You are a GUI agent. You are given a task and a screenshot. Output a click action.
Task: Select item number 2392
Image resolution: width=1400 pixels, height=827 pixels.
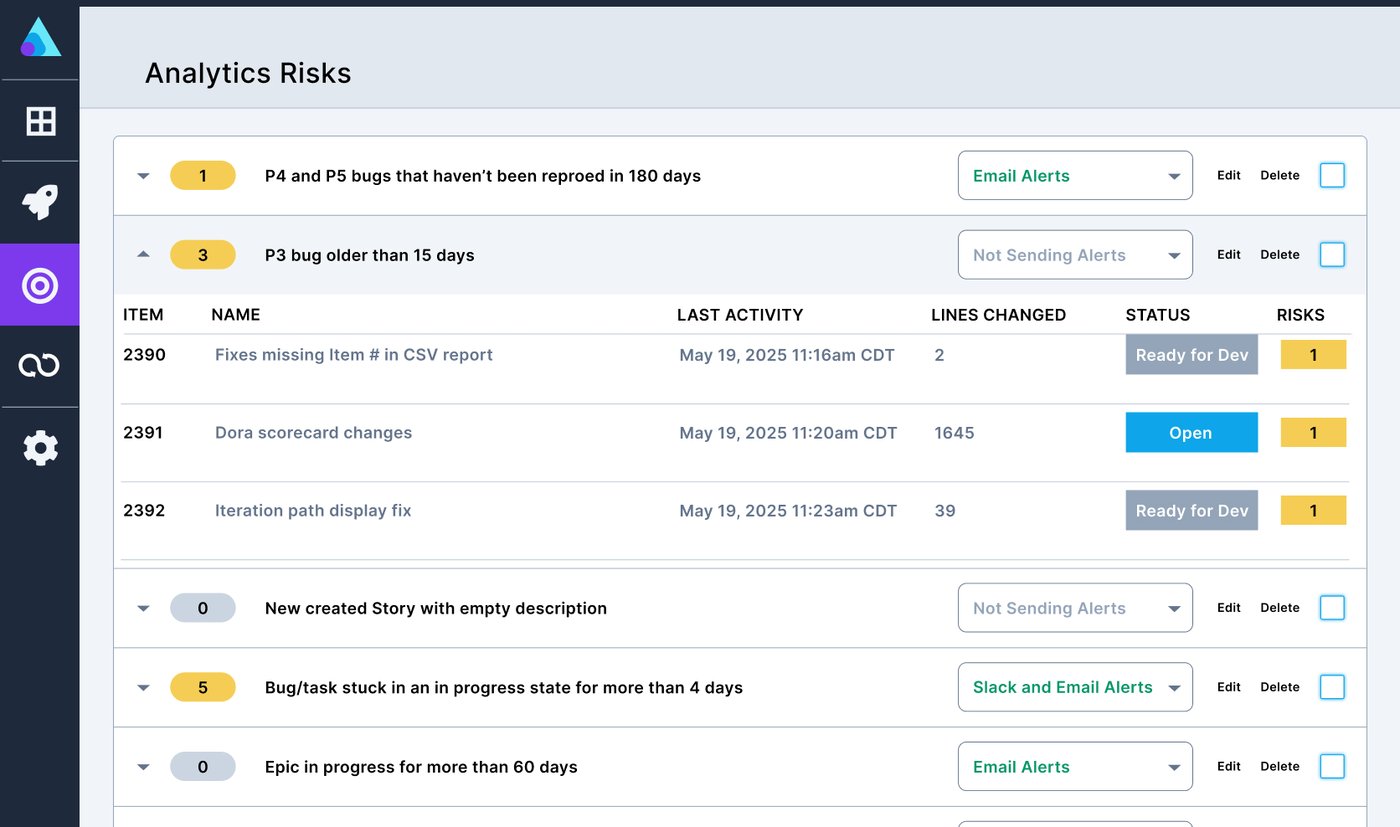144,511
